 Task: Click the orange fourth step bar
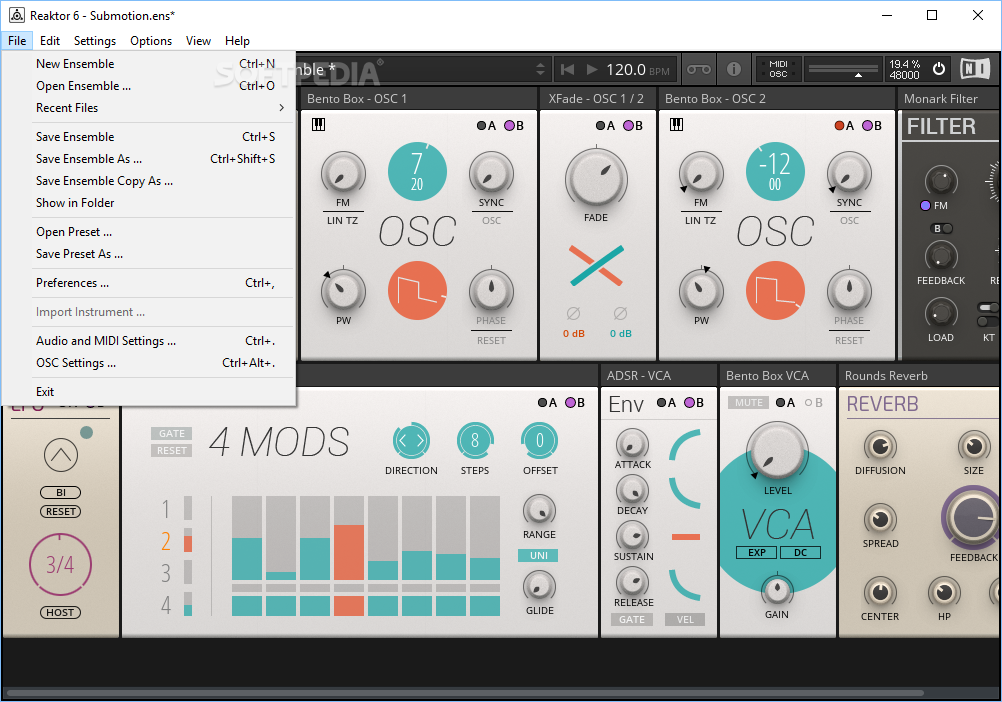(349, 552)
